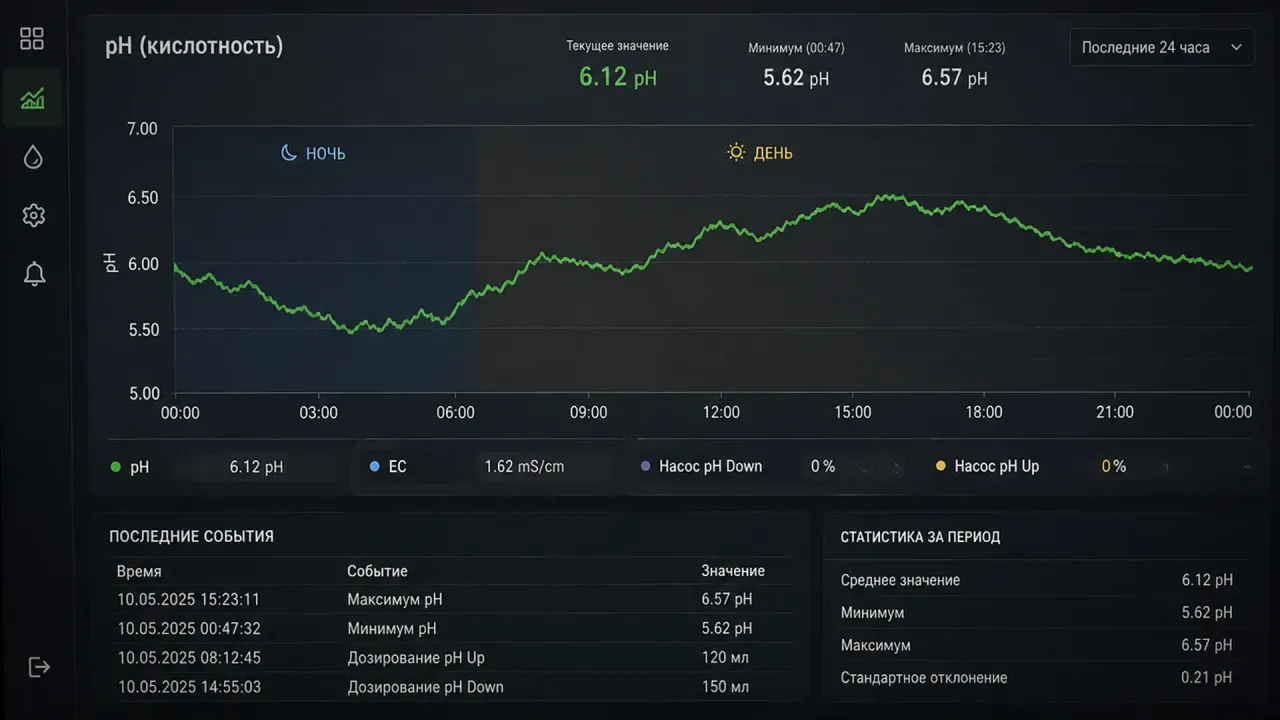1280x720 pixels.
Task: Open settings gear icon in sidebar
Action: [x=33, y=215]
